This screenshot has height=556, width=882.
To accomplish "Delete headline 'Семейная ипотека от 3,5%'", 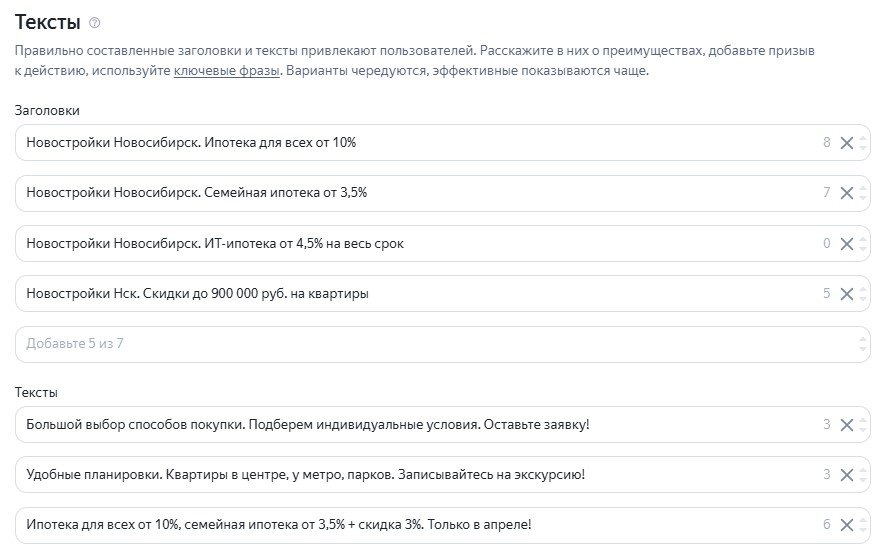I will (847, 193).
